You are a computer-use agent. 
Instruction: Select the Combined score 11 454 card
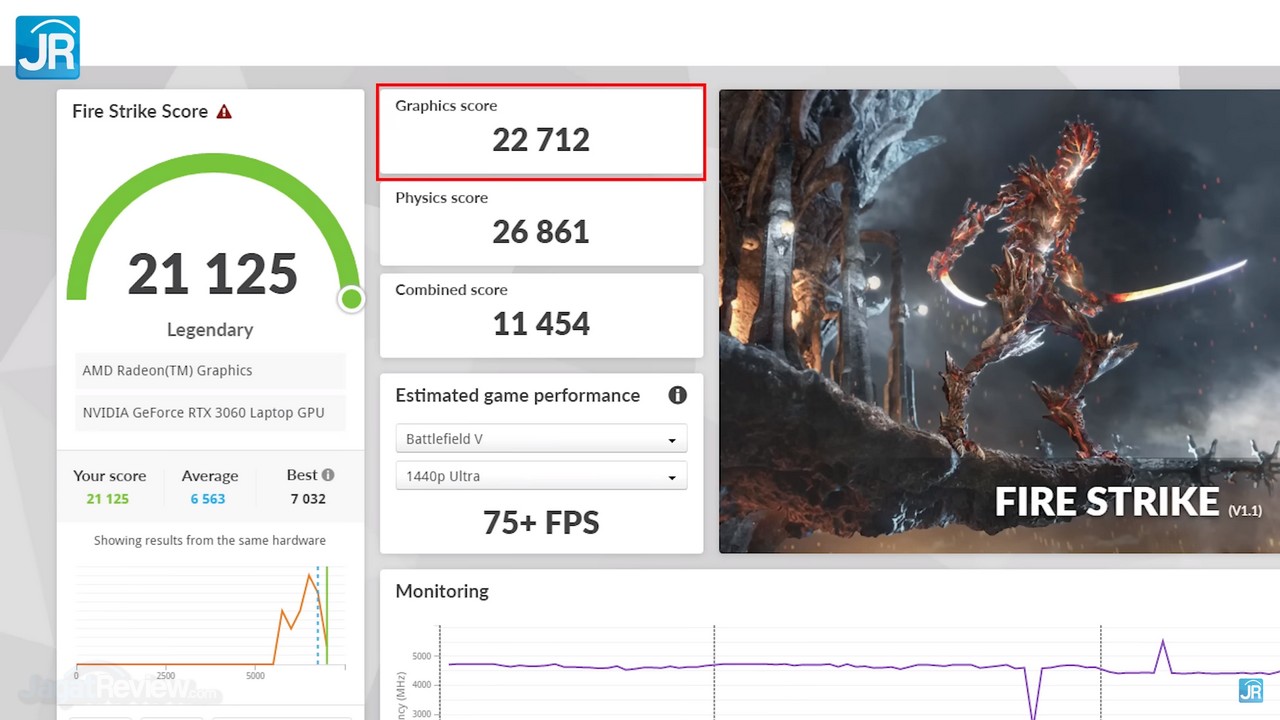coord(541,316)
